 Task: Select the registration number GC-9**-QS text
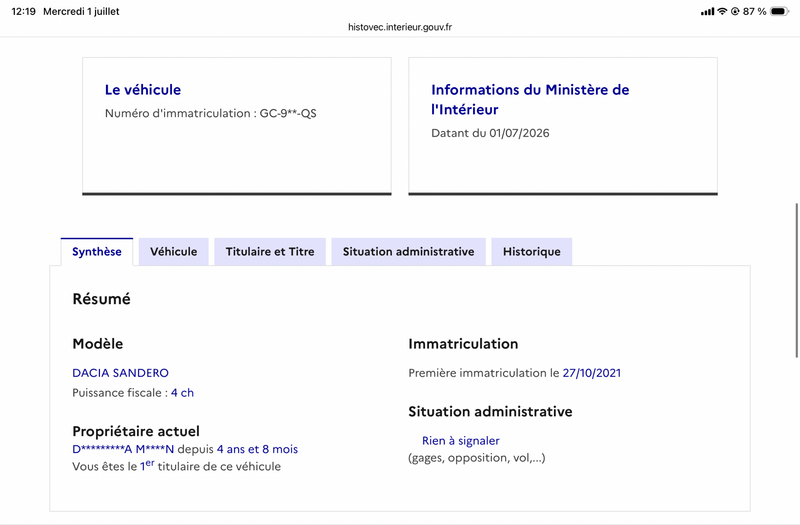click(288, 113)
